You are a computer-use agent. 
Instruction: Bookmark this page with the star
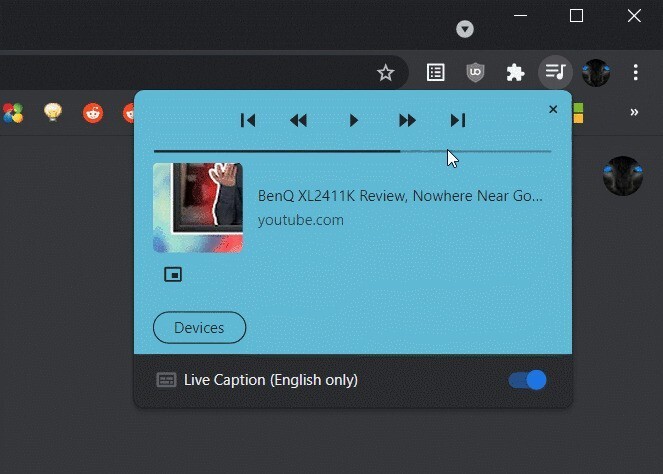point(386,73)
